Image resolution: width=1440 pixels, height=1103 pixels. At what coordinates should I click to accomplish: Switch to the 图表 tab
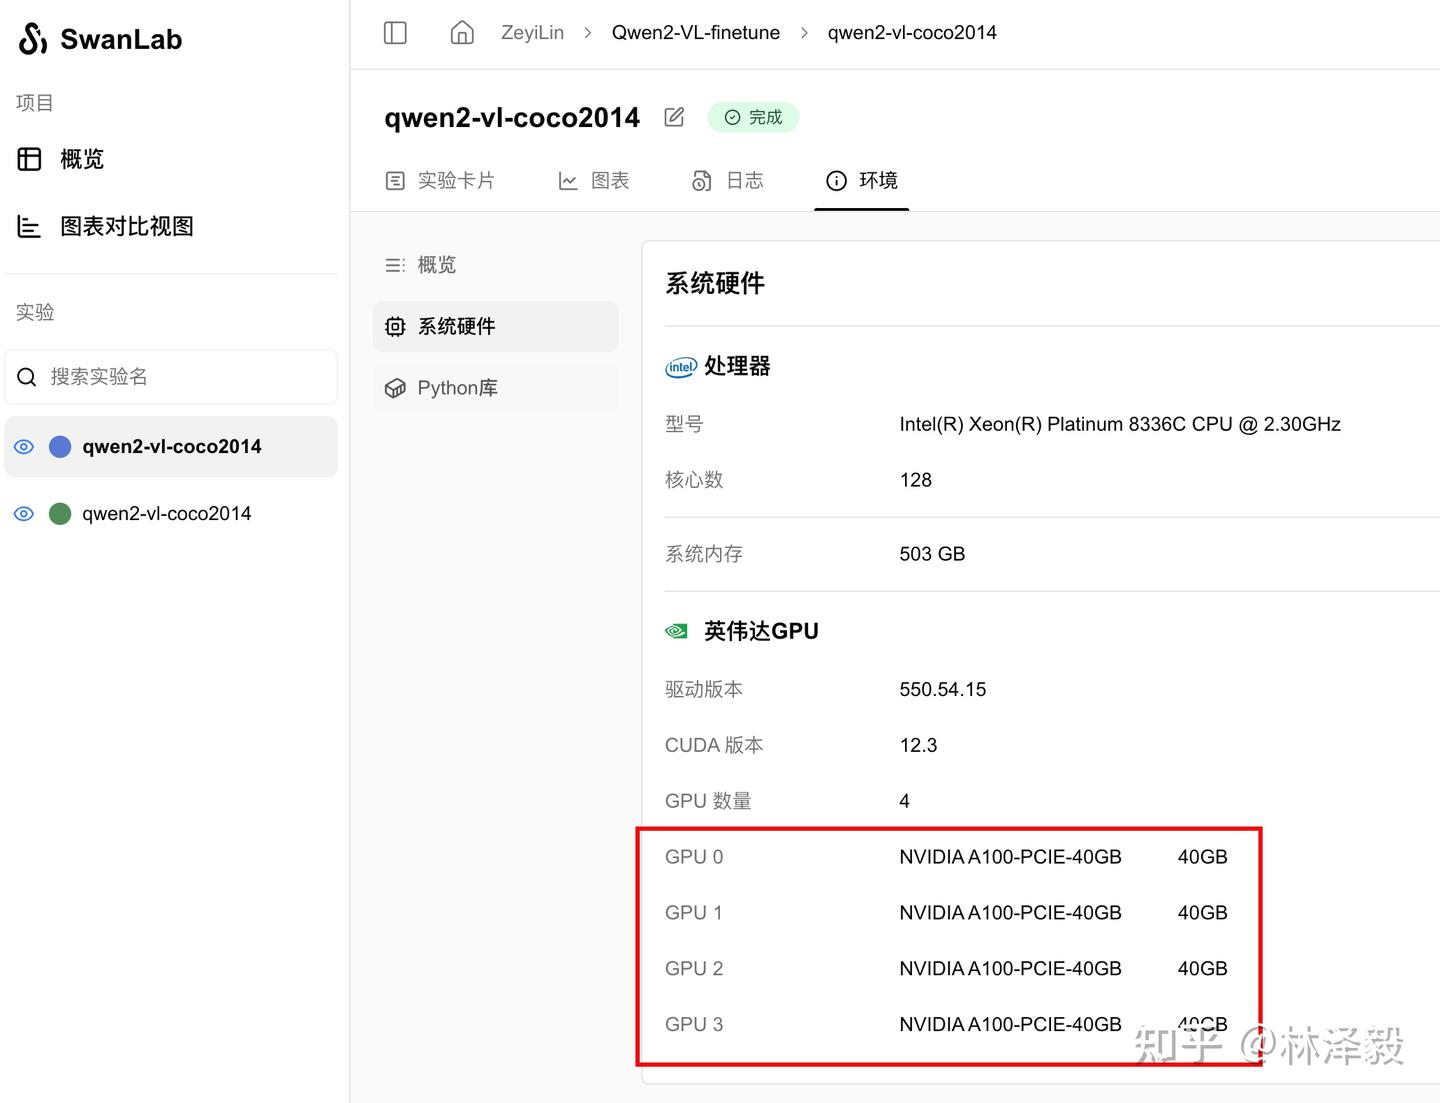pos(594,181)
